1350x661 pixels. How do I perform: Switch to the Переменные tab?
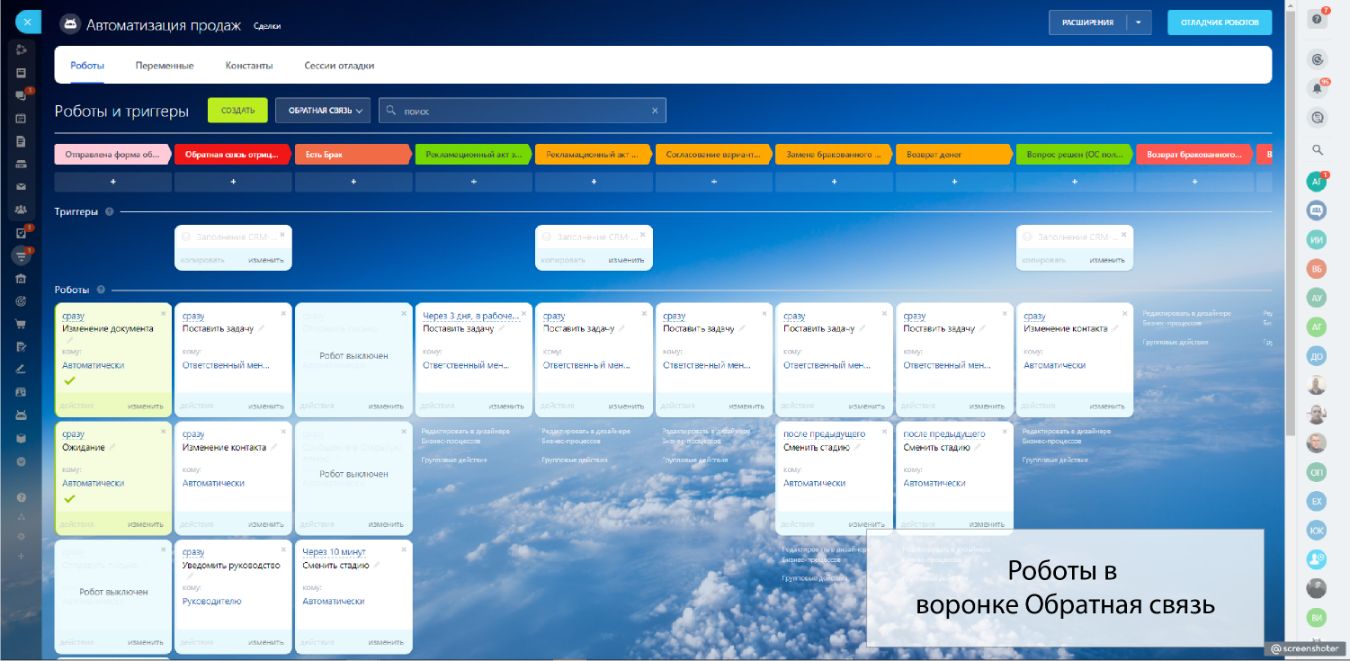[x=165, y=65]
